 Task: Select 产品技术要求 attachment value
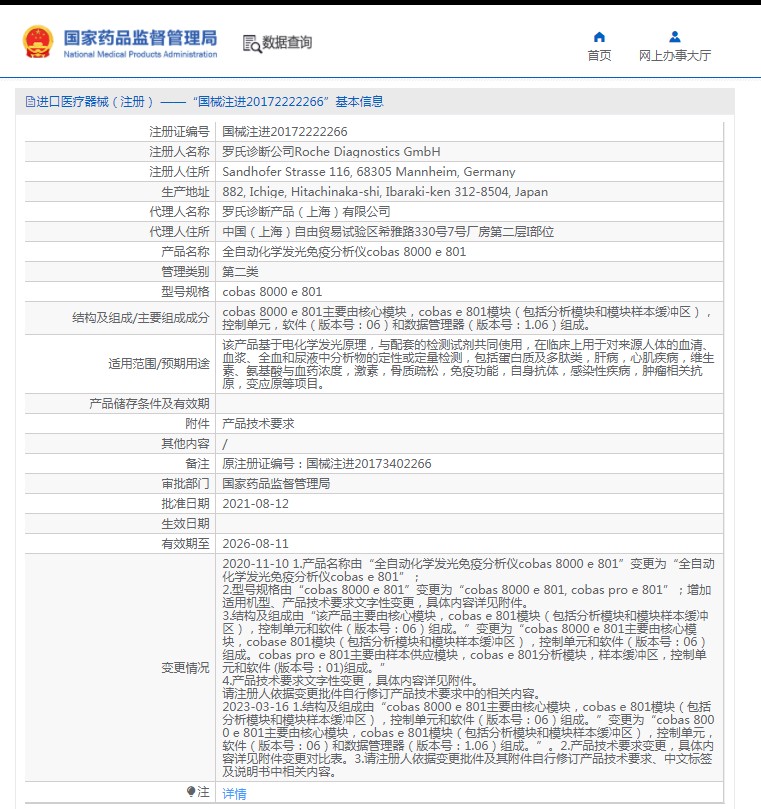pos(258,424)
